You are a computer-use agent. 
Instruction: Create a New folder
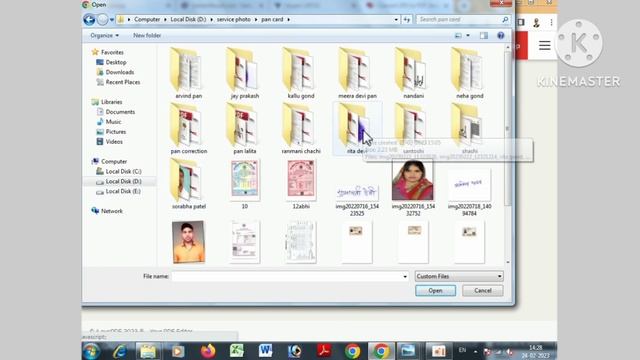[x=147, y=36]
